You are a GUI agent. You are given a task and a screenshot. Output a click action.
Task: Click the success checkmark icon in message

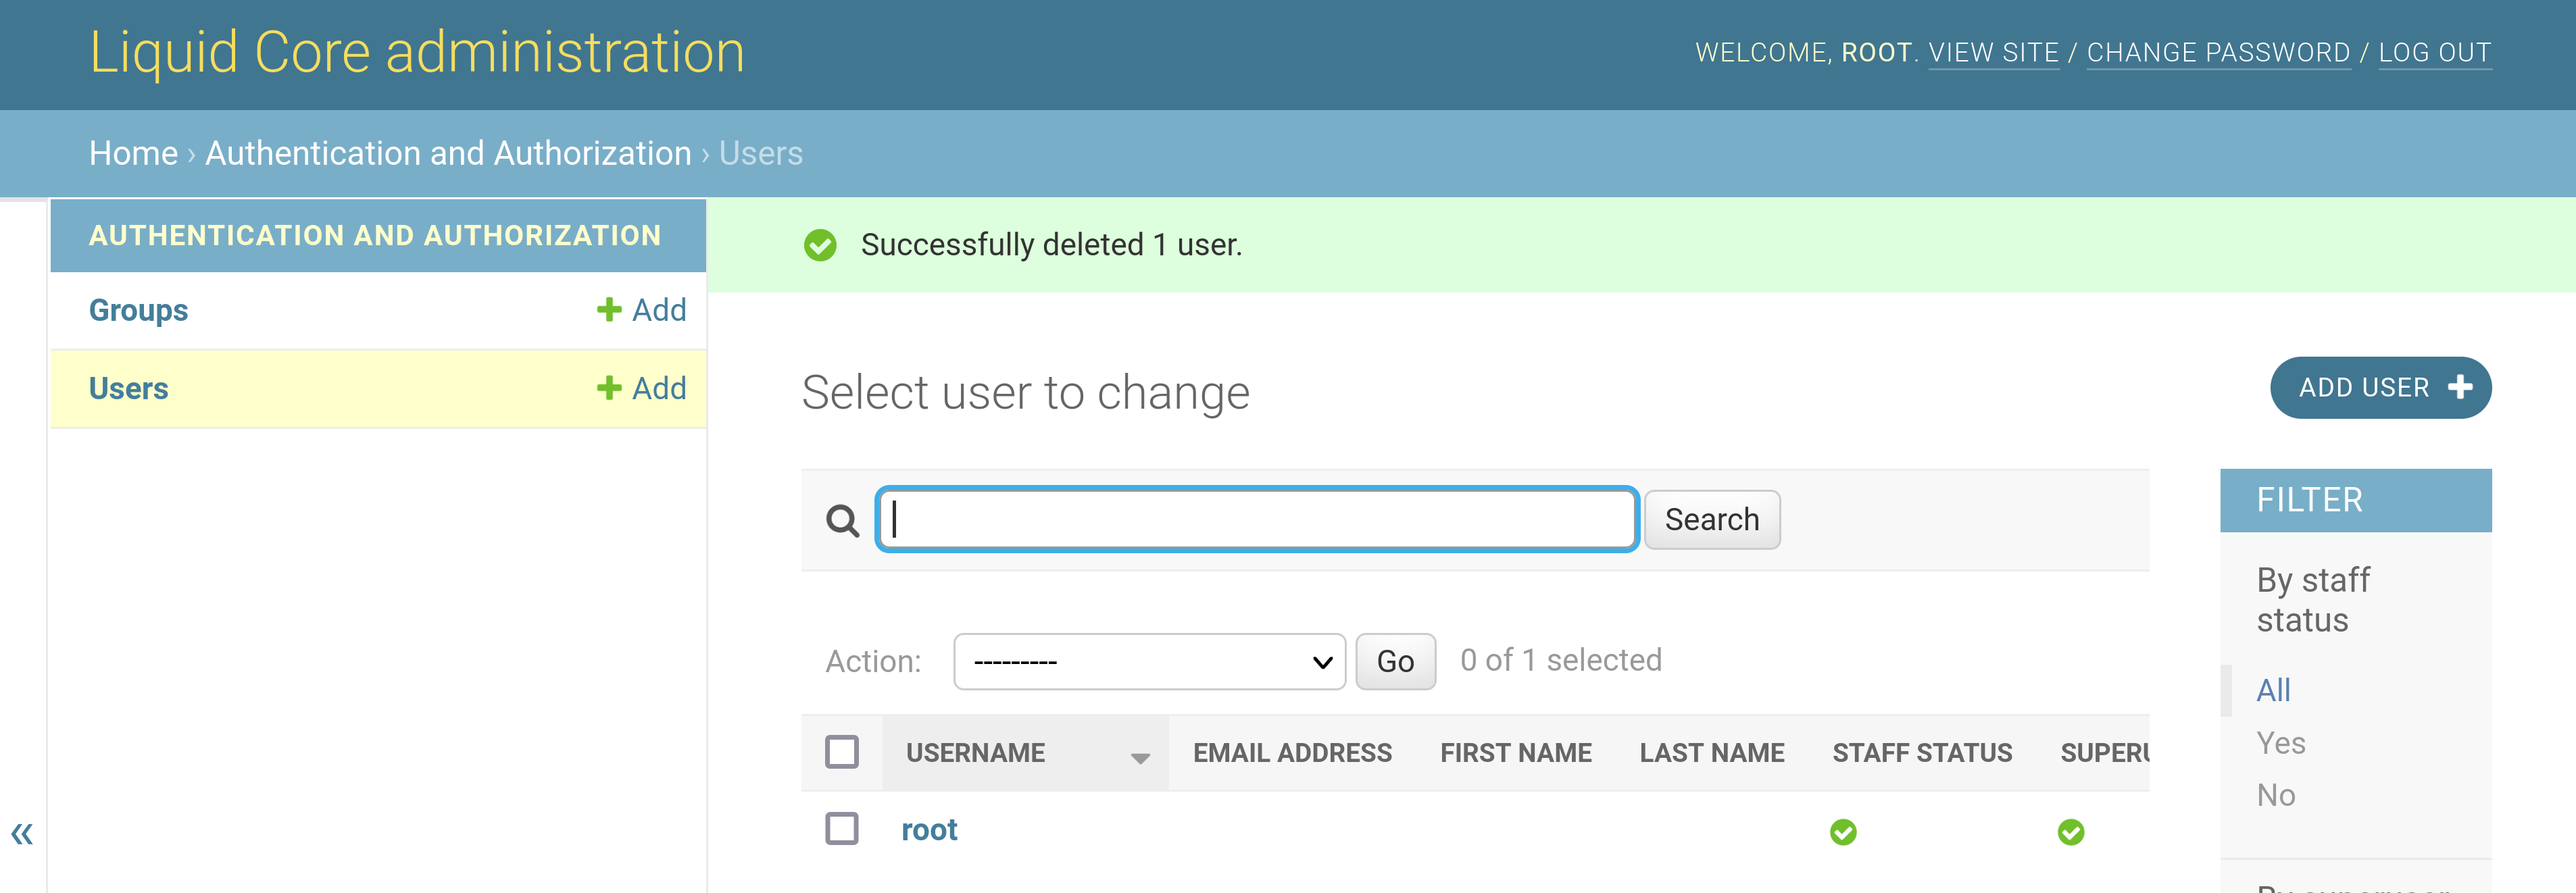point(820,245)
